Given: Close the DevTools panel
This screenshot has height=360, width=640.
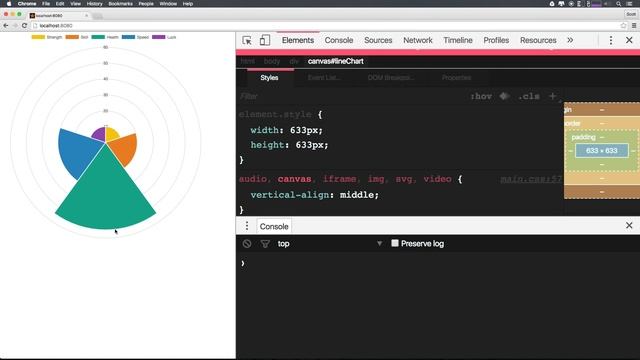Looking at the screenshot, I should click(629, 40).
